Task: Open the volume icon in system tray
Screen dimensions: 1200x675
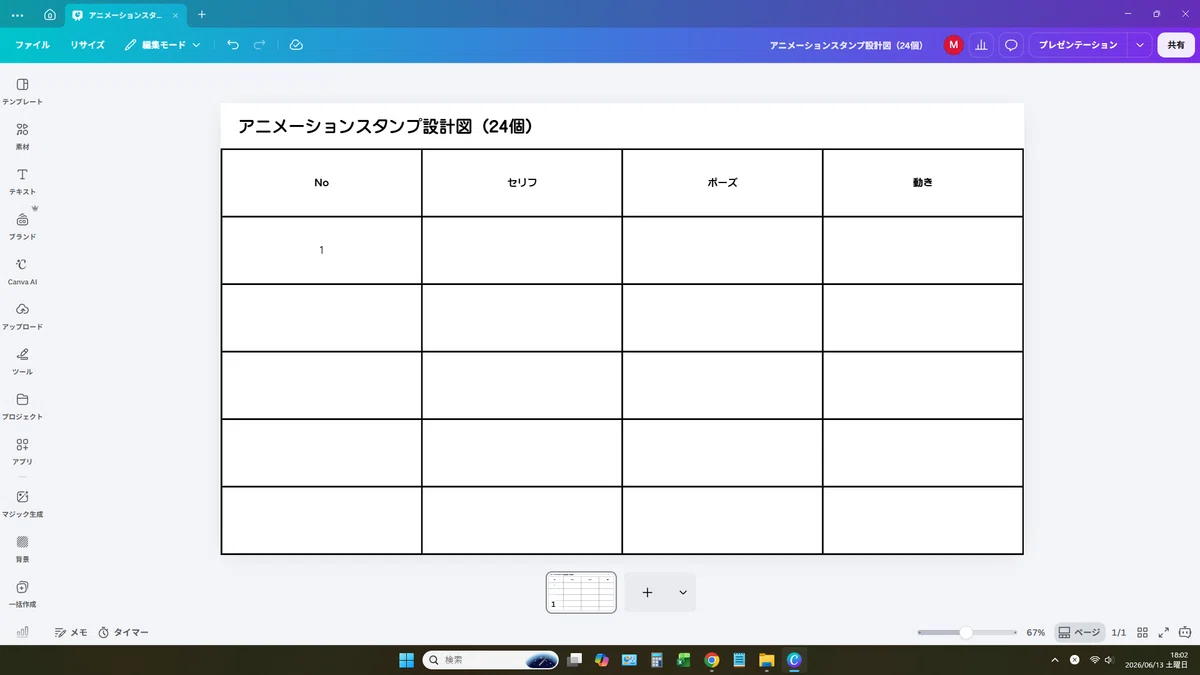Action: [x=1109, y=660]
